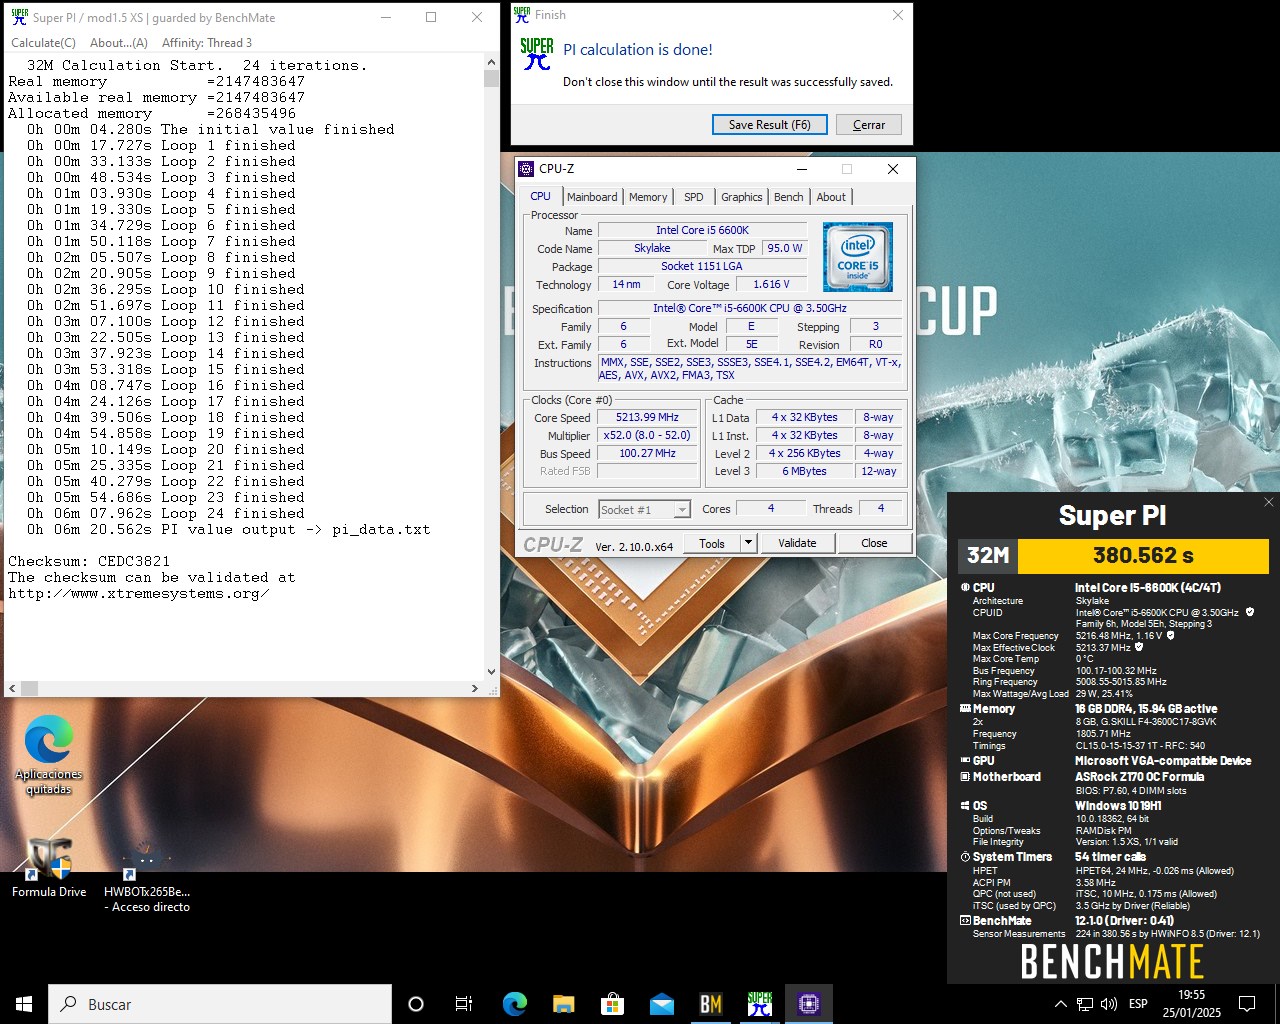Screen dimensions: 1280x1024
Task: Click the http://www.xtremesystems.org/ text
Action: (138, 593)
